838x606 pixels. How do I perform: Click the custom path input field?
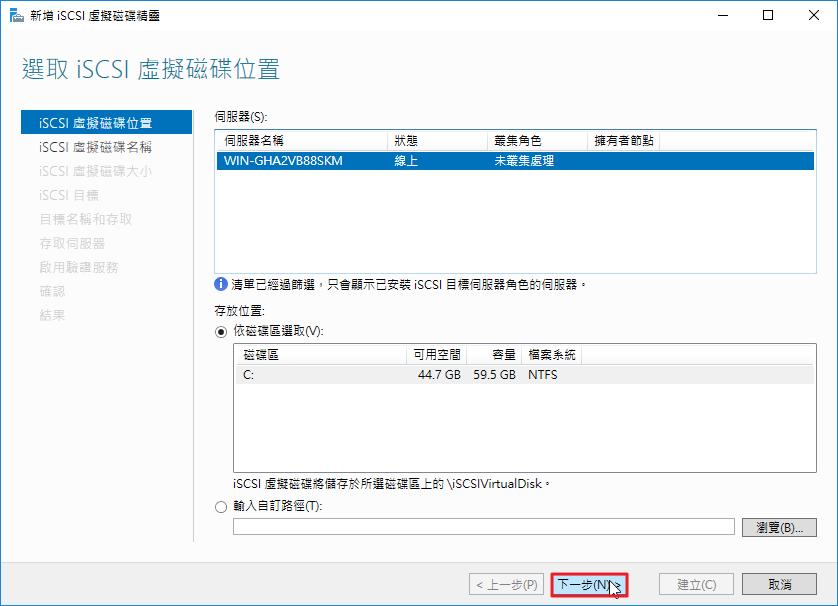pyautogui.click(x=484, y=526)
